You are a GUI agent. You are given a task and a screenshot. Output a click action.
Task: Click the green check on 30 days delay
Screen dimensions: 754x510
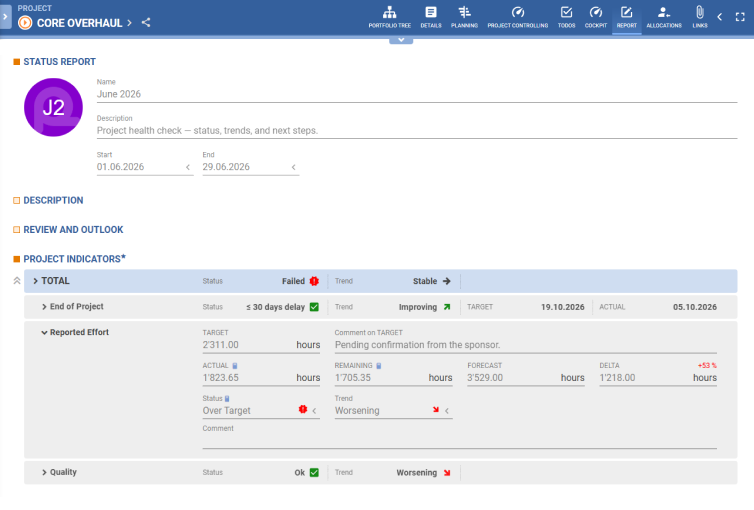314,307
